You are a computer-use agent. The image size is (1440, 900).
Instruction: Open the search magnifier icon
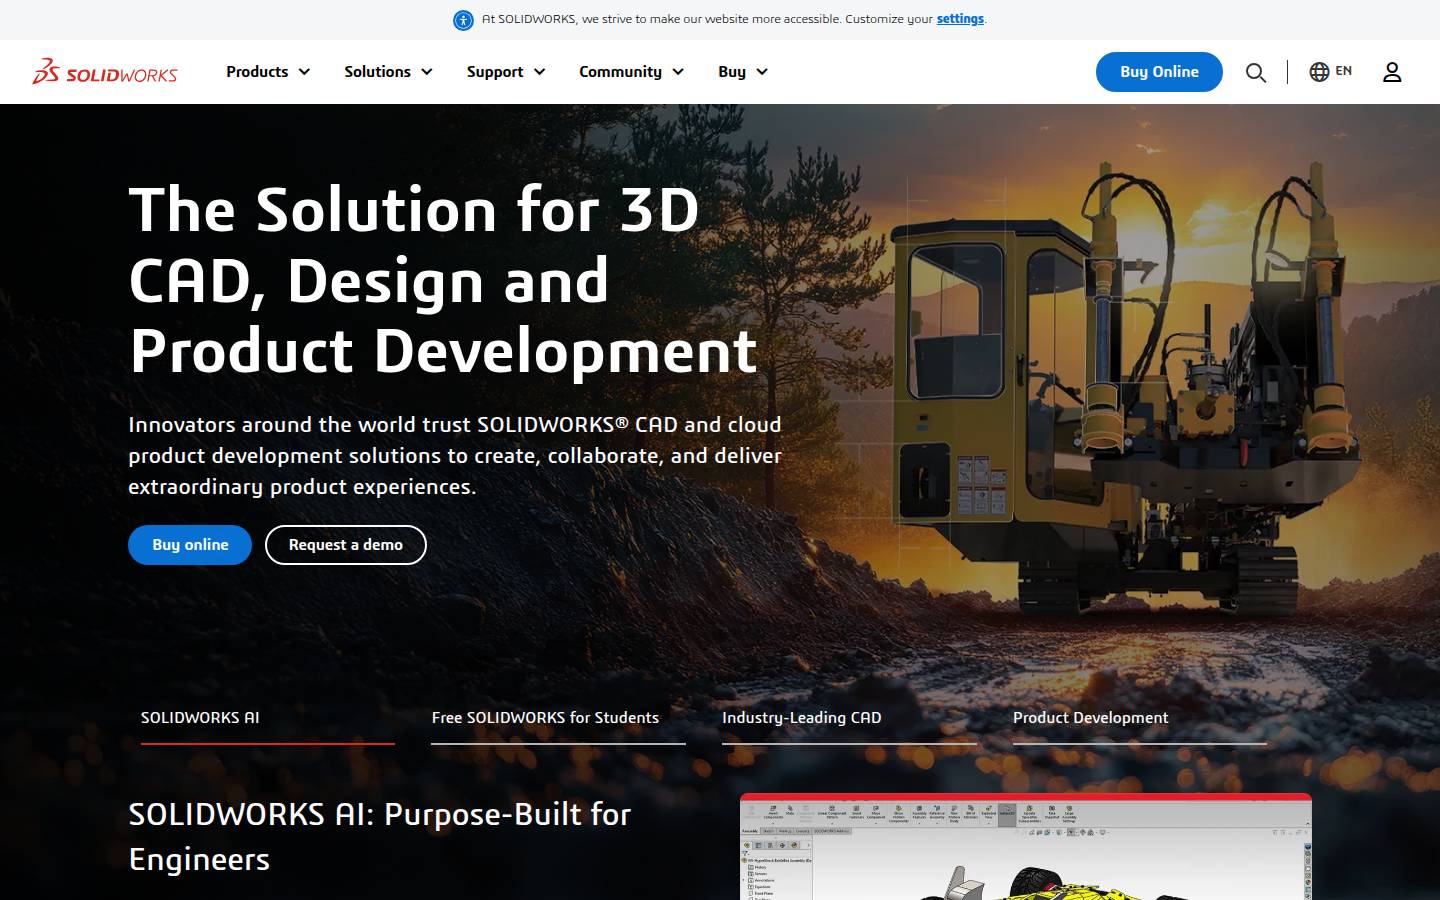(1256, 72)
